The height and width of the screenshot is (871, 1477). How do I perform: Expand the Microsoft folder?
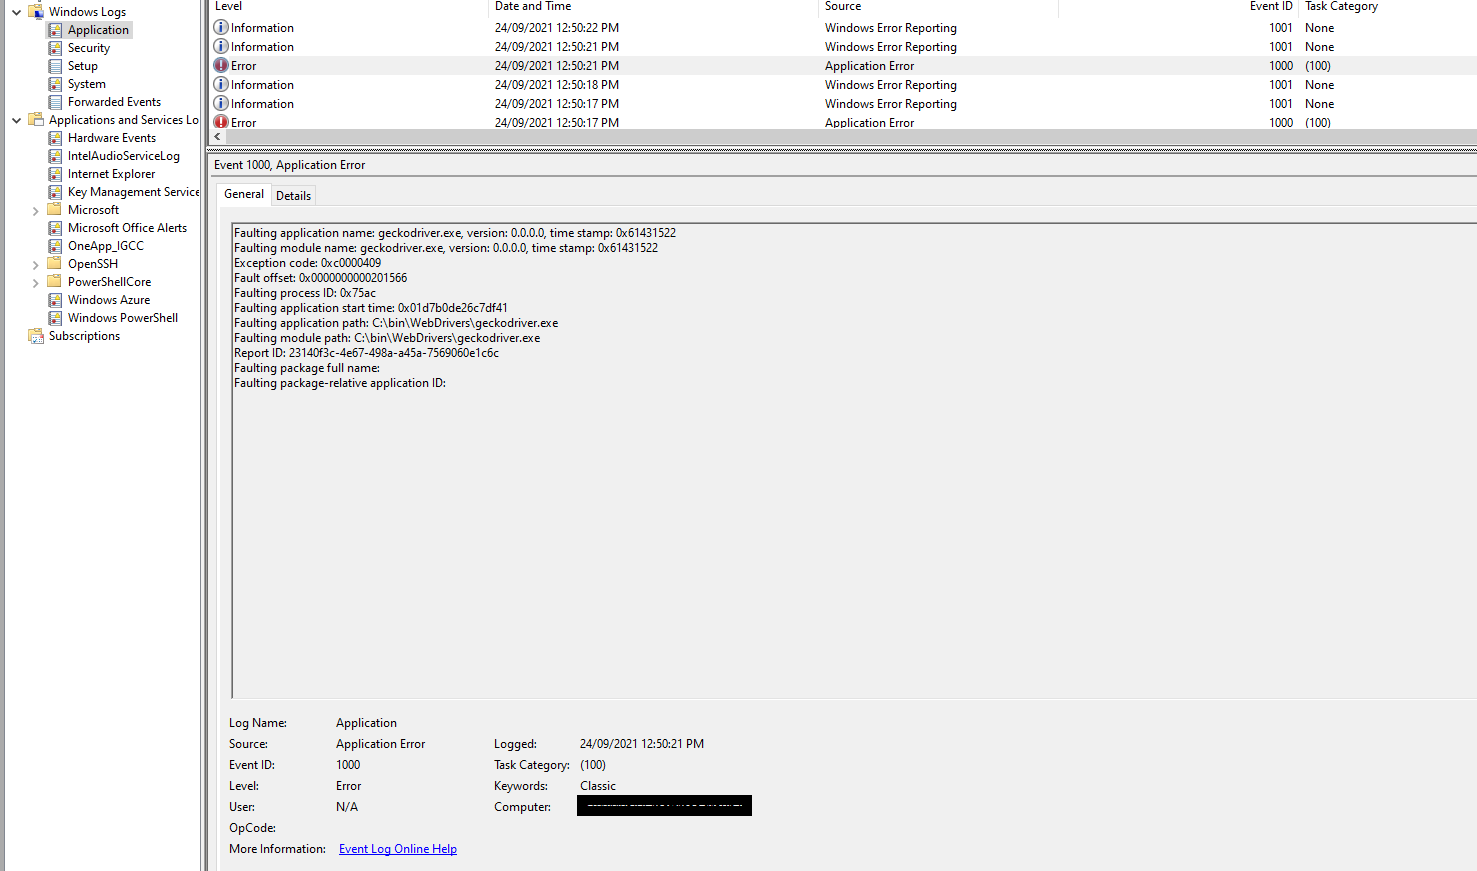click(38, 209)
